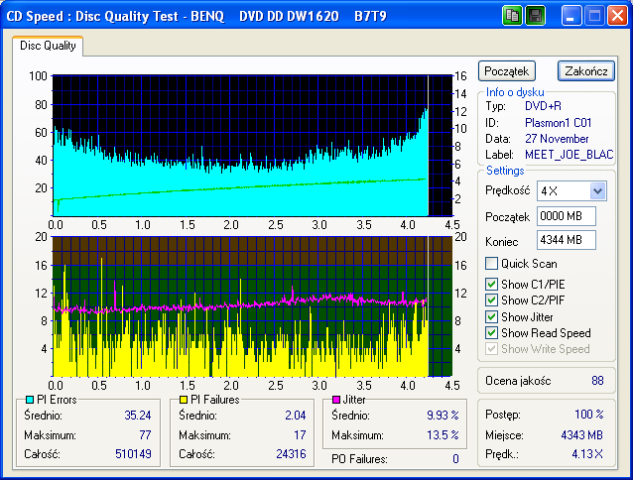This screenshot has height=480, width=633.
Task: Click the PI Failures Średnio value 2.04
Action: pos(296,415)
